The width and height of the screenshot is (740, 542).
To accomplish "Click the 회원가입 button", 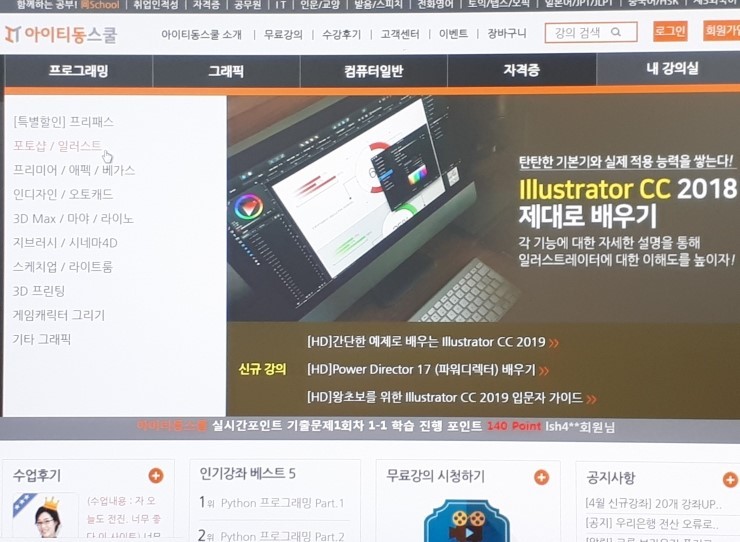I will [722, 30].
